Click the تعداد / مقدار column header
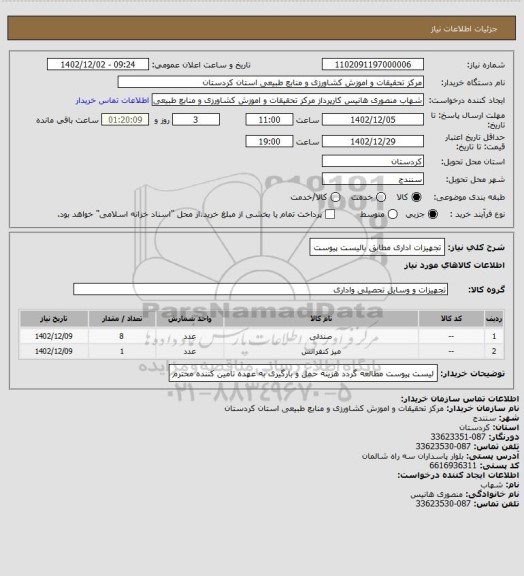Viewport: 524px width, 576px height. pyautogui.click(x=122, y=319)
